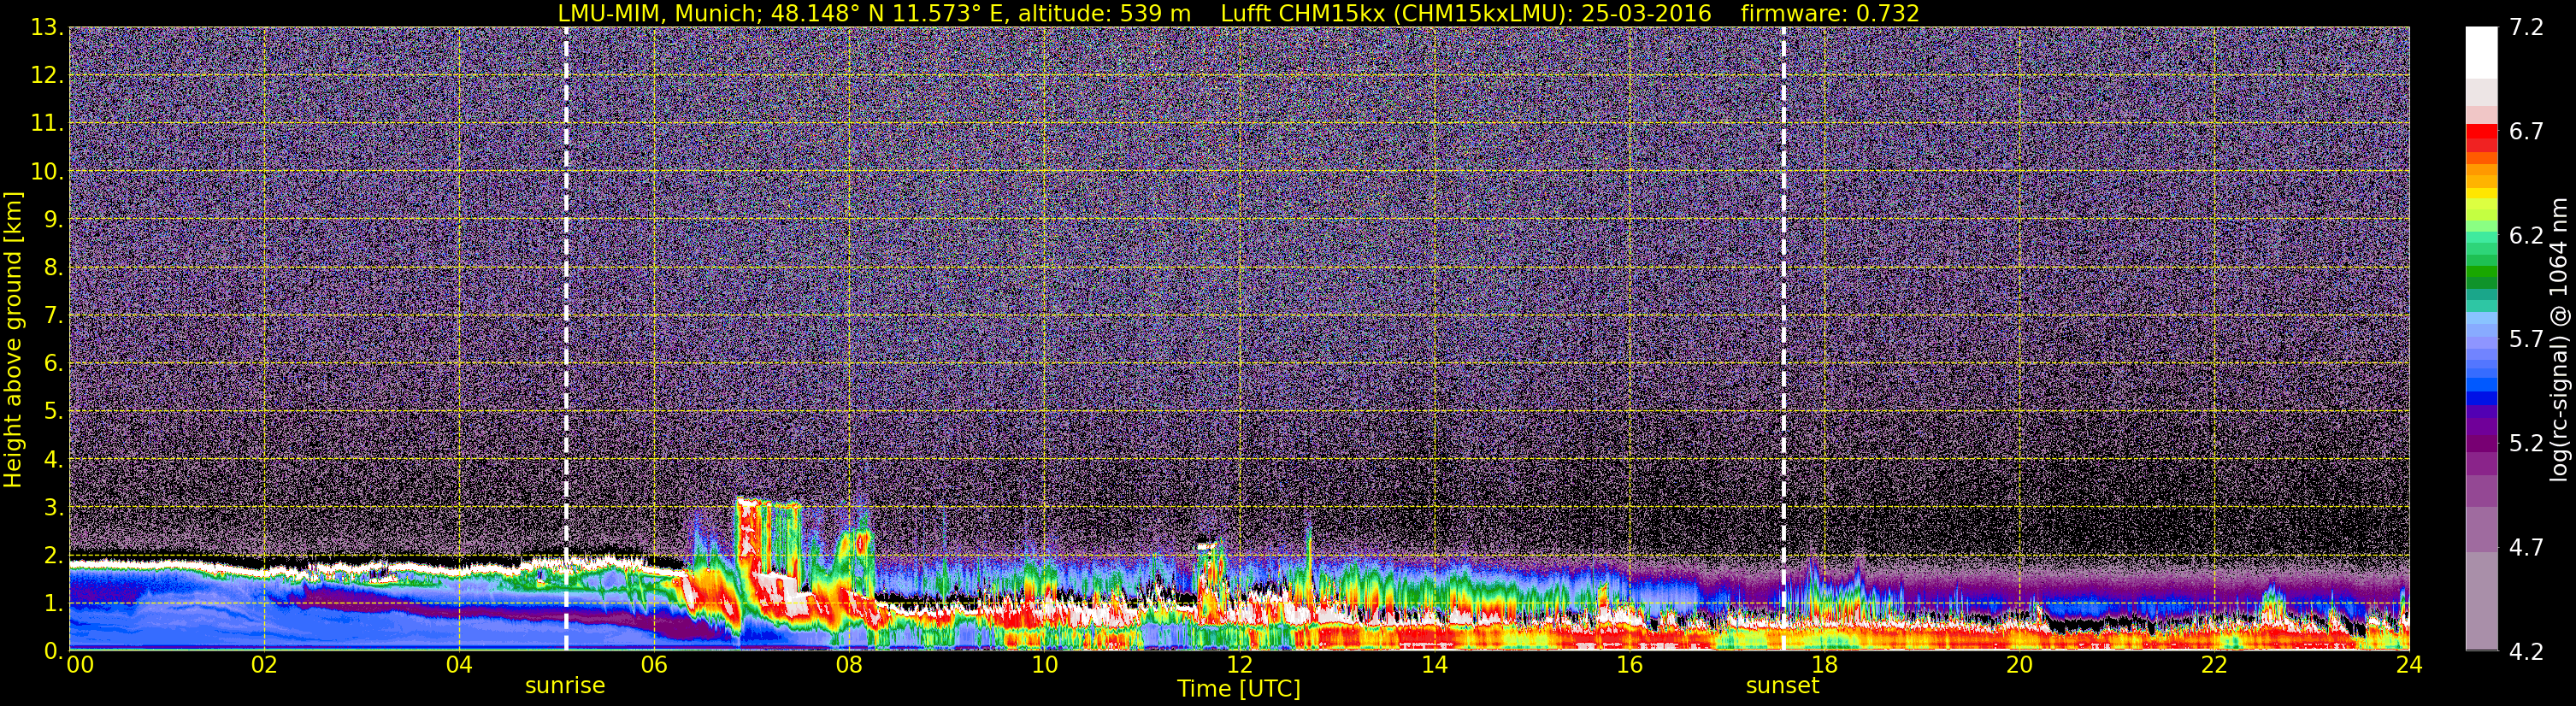Viewport: 2576px width, 706px height.
Task: Click the 'Time [UTC]' axis label
Action: pyautogui.click(x=1239, y=689)
